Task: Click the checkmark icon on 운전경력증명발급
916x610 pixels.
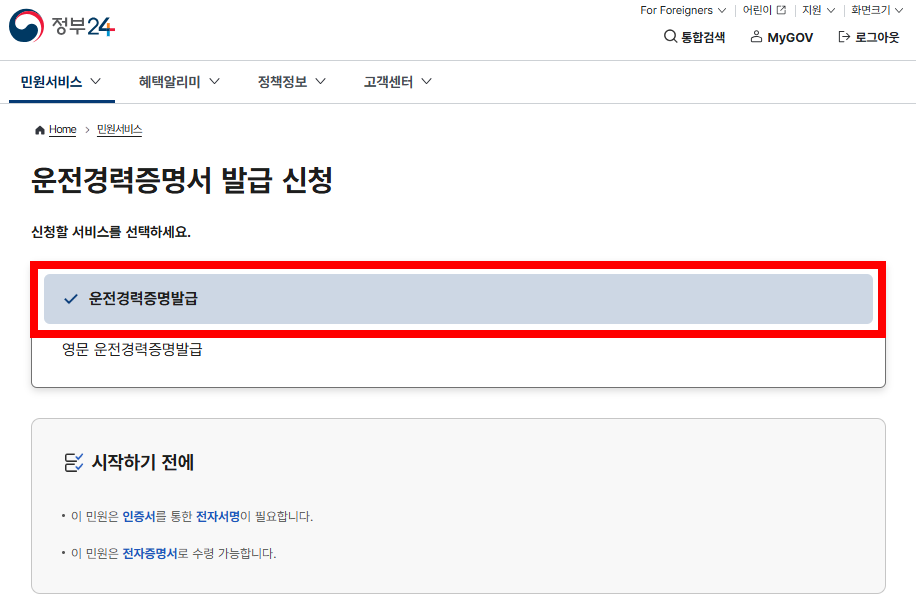Action: click(68, 298)
